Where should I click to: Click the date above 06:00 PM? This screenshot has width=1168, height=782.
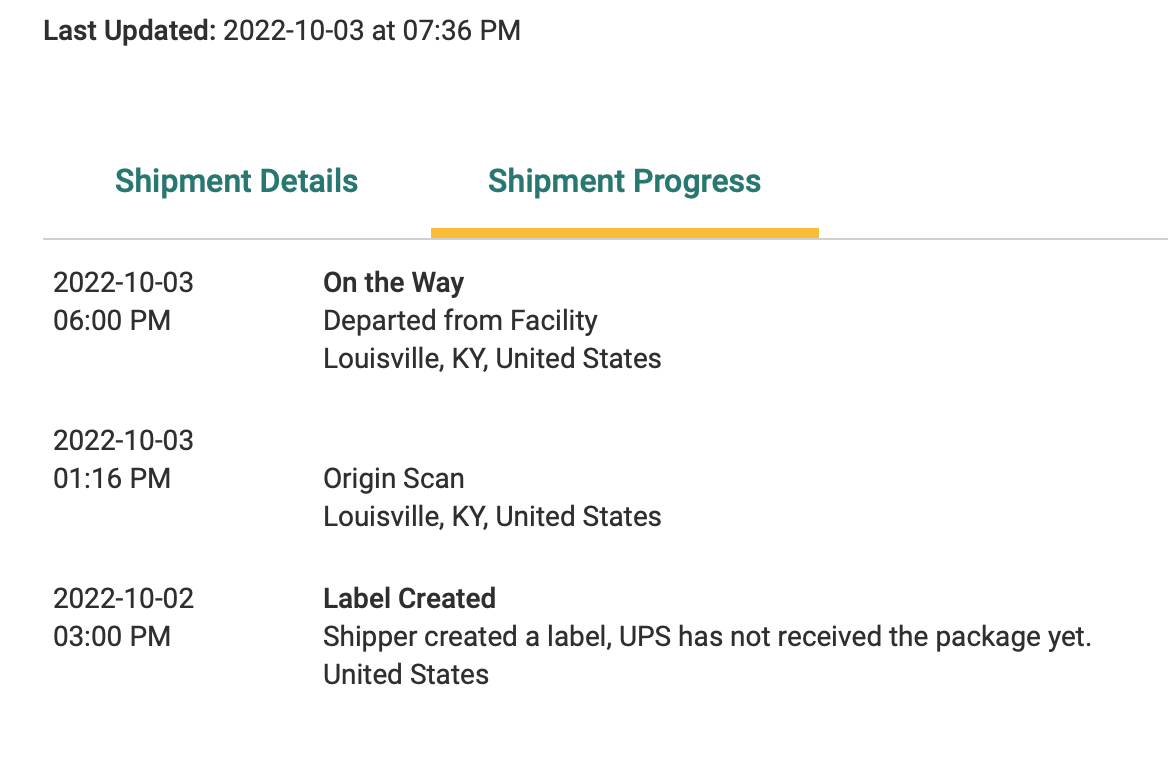pos(123,283)
